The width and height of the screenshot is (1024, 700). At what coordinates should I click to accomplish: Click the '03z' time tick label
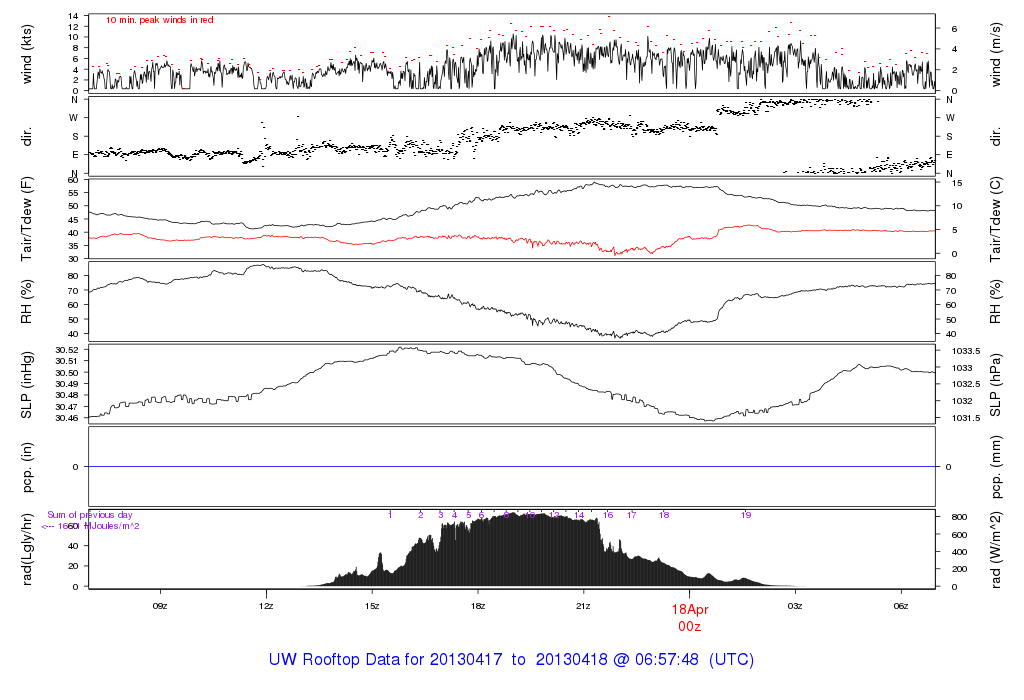795,606
